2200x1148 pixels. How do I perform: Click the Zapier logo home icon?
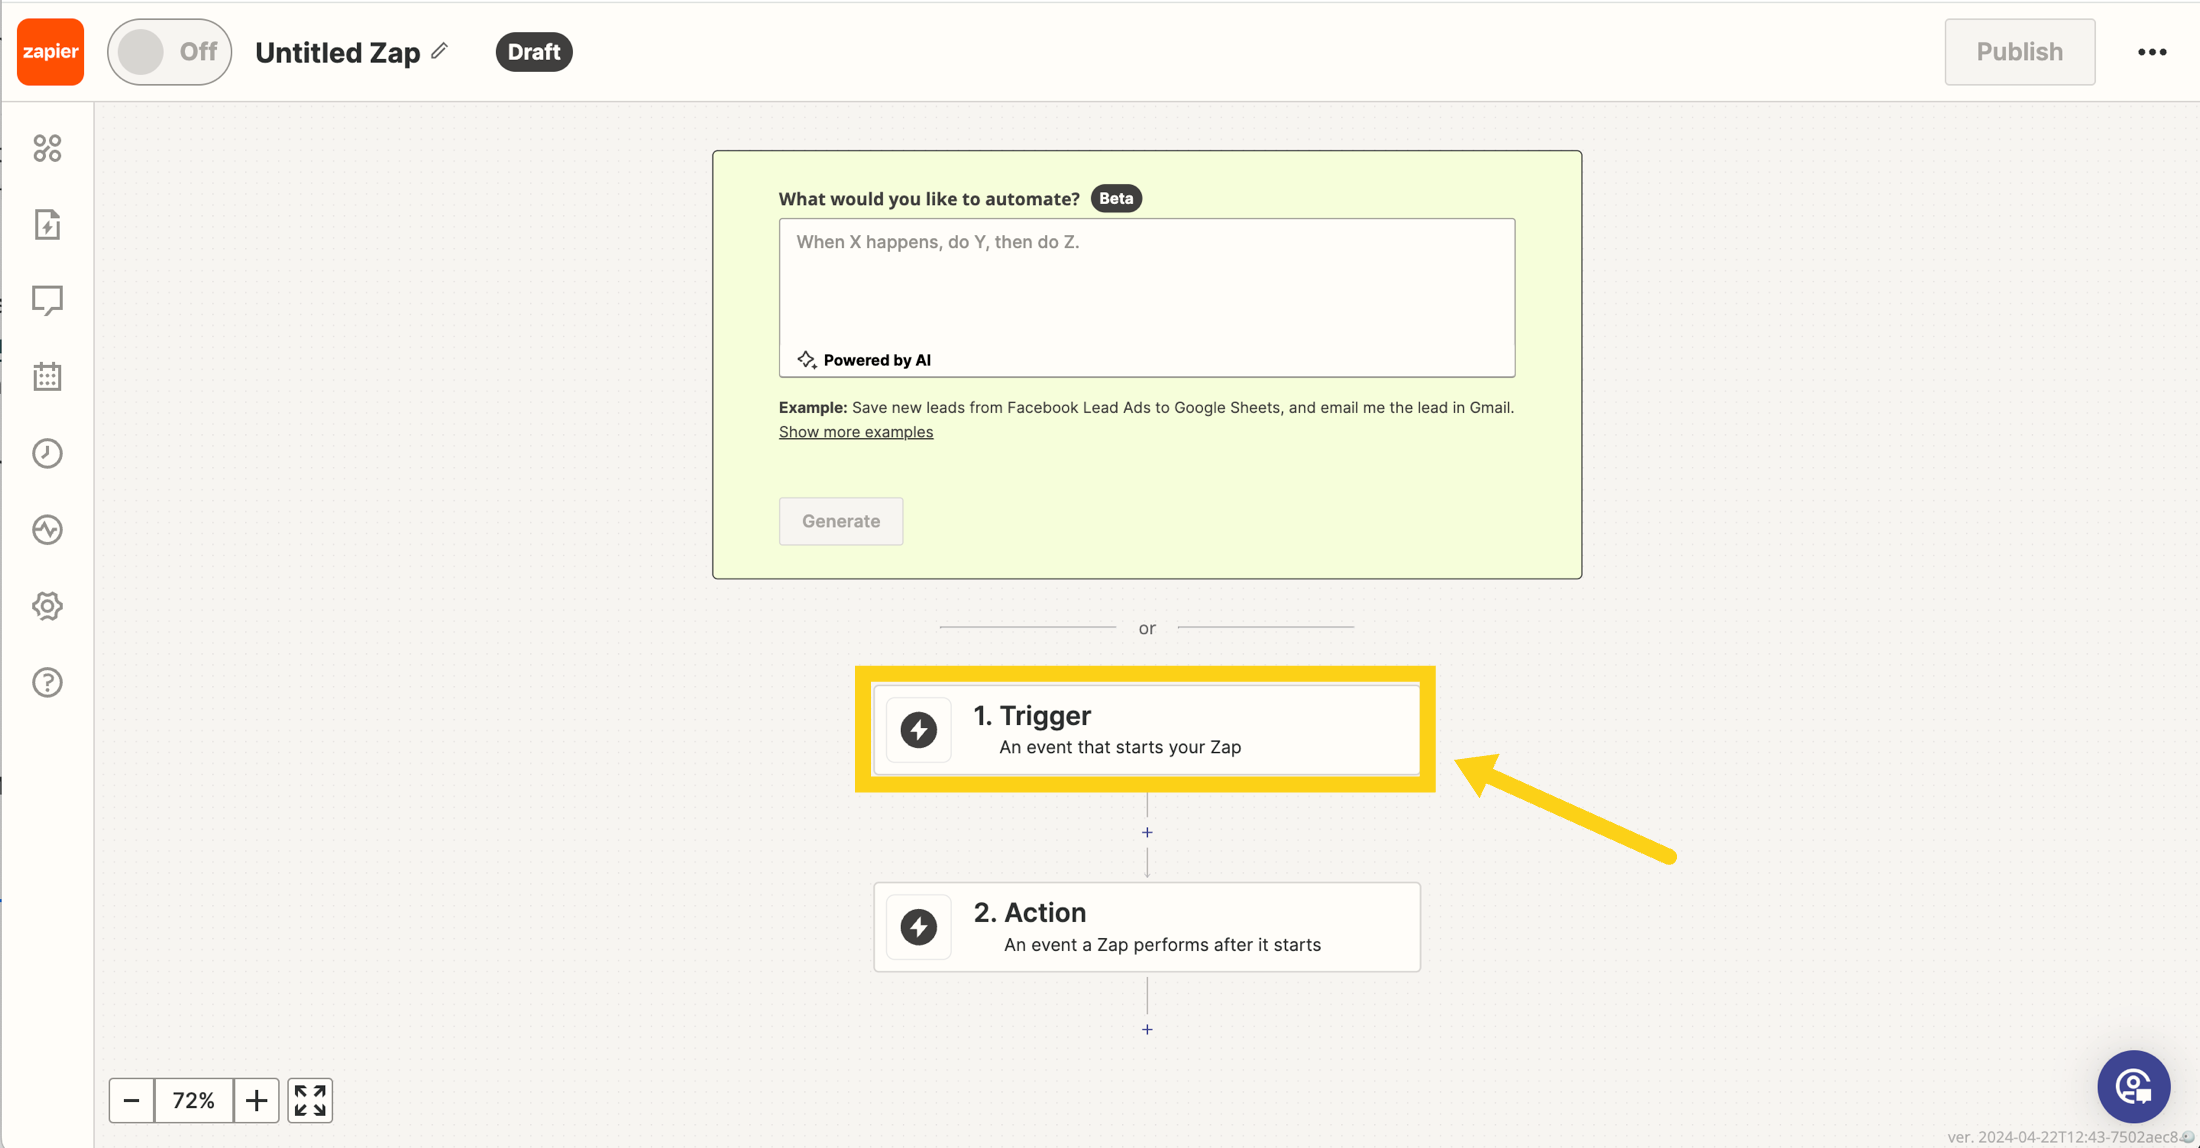click(50, 52)
